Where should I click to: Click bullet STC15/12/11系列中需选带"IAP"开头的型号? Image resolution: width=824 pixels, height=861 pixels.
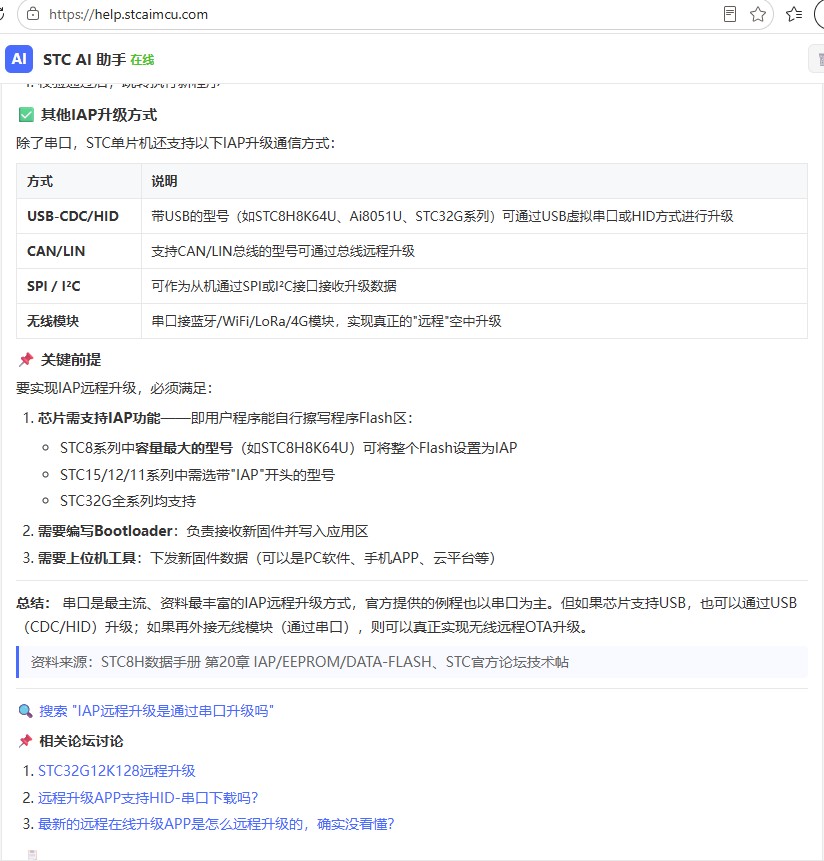coord(197,475)
